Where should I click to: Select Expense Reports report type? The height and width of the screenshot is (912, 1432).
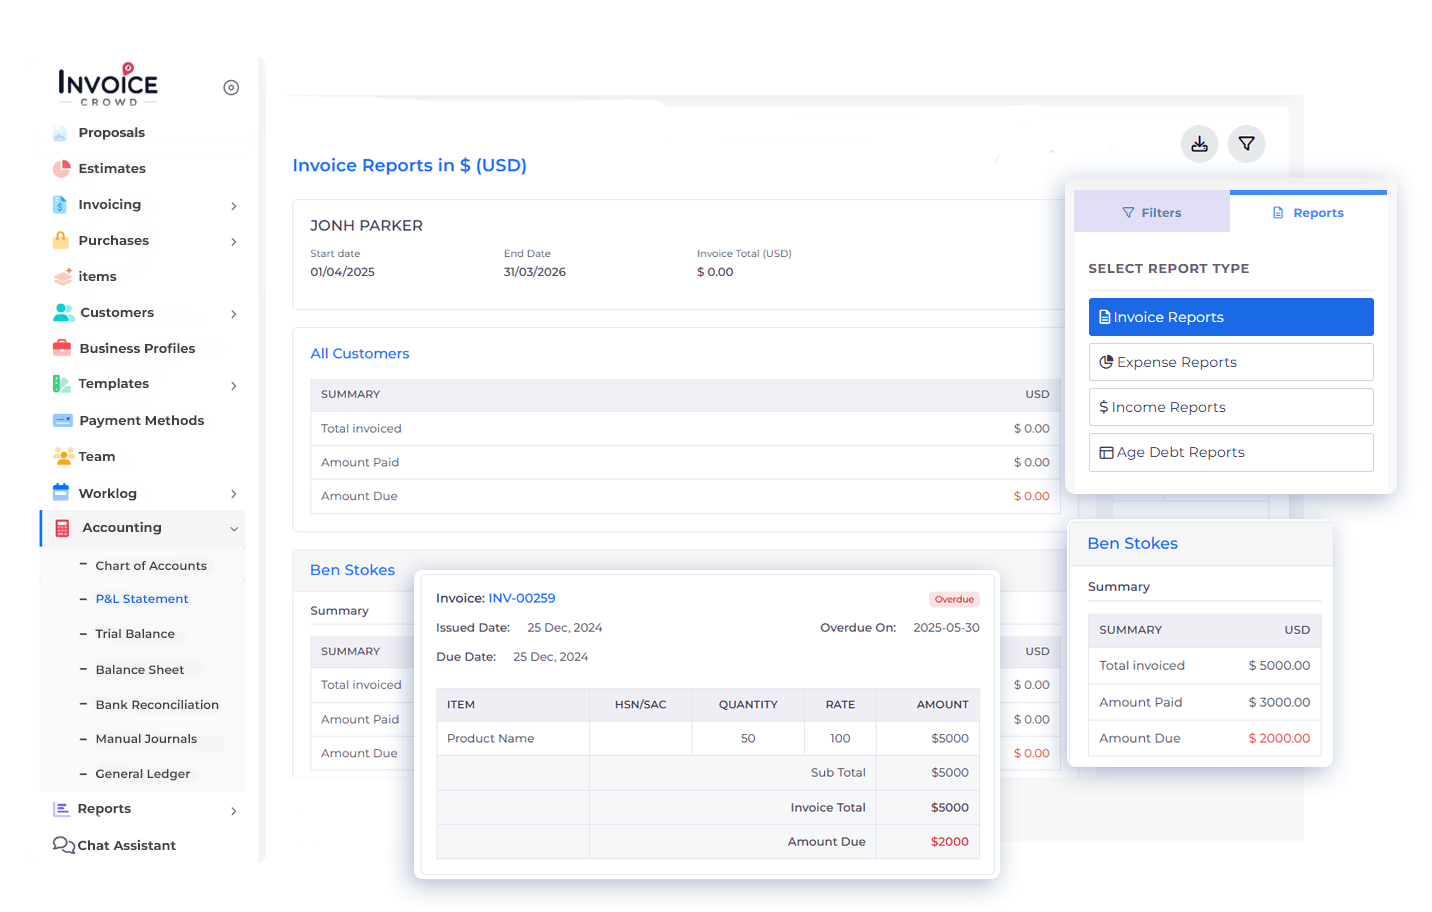(1230, 362)
